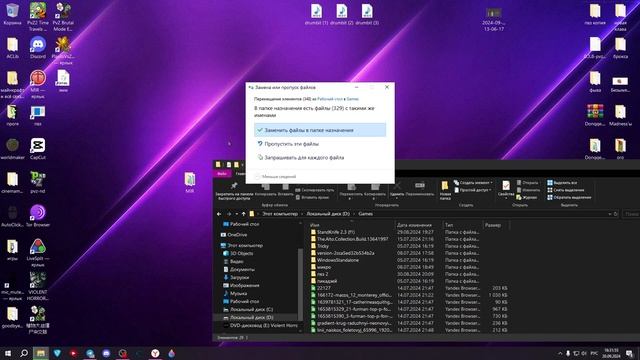The image size is (640, 360).
Task: Open the pvz-nd desktop shortcut
Action: pos(38,182)
